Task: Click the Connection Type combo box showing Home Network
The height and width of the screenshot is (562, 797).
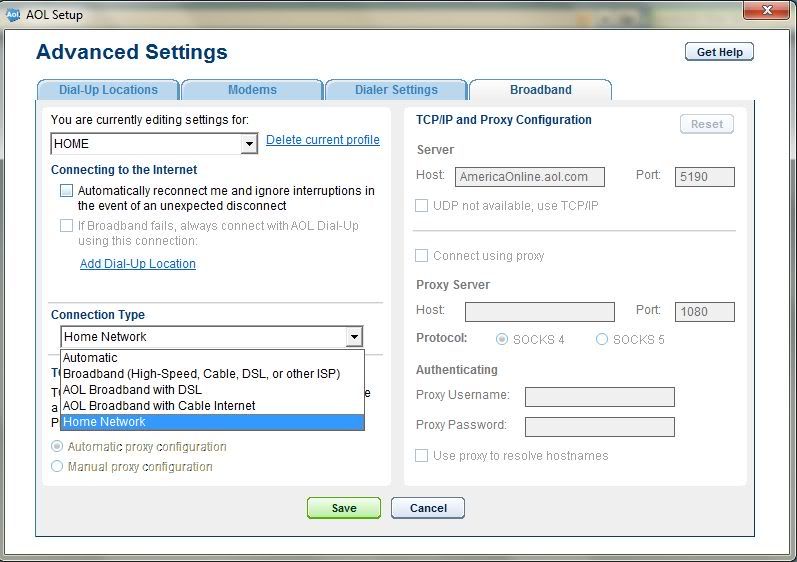Action: coord(211,336)
